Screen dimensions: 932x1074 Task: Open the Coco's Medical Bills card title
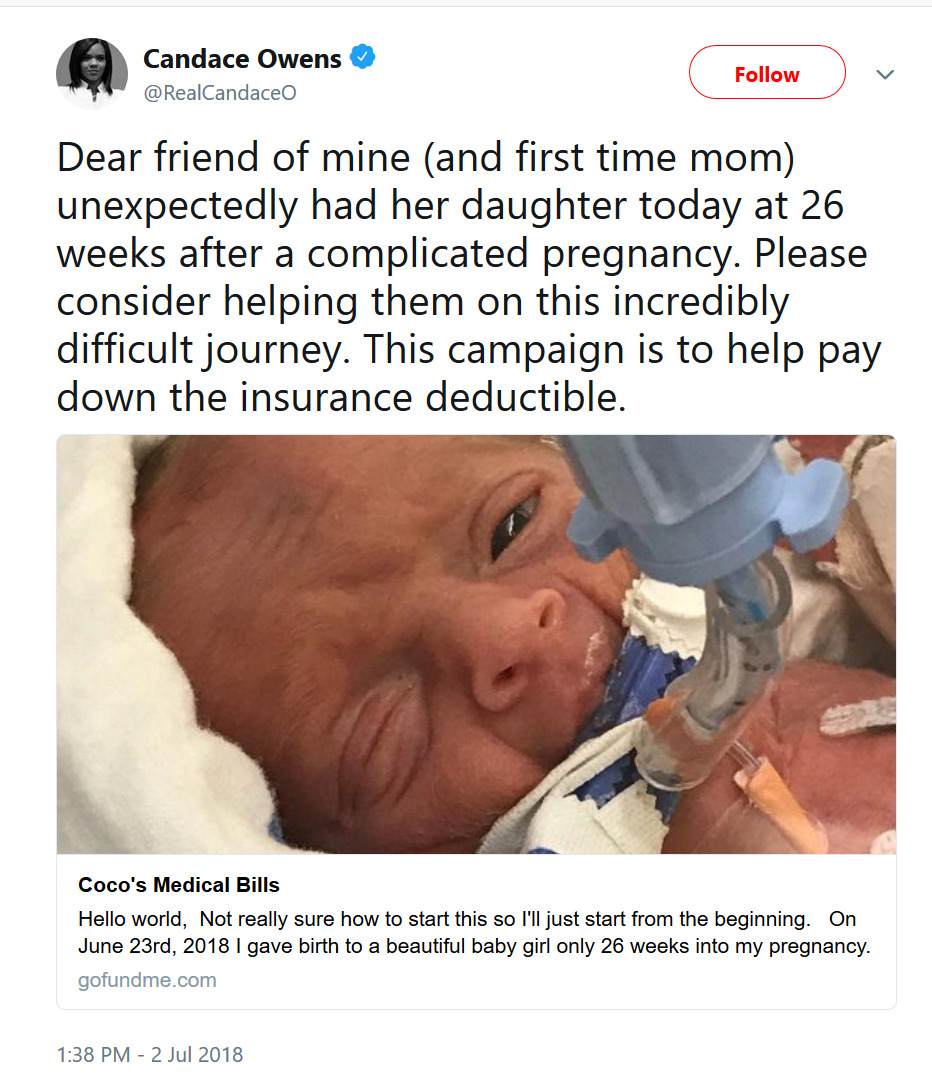point(179,885)
